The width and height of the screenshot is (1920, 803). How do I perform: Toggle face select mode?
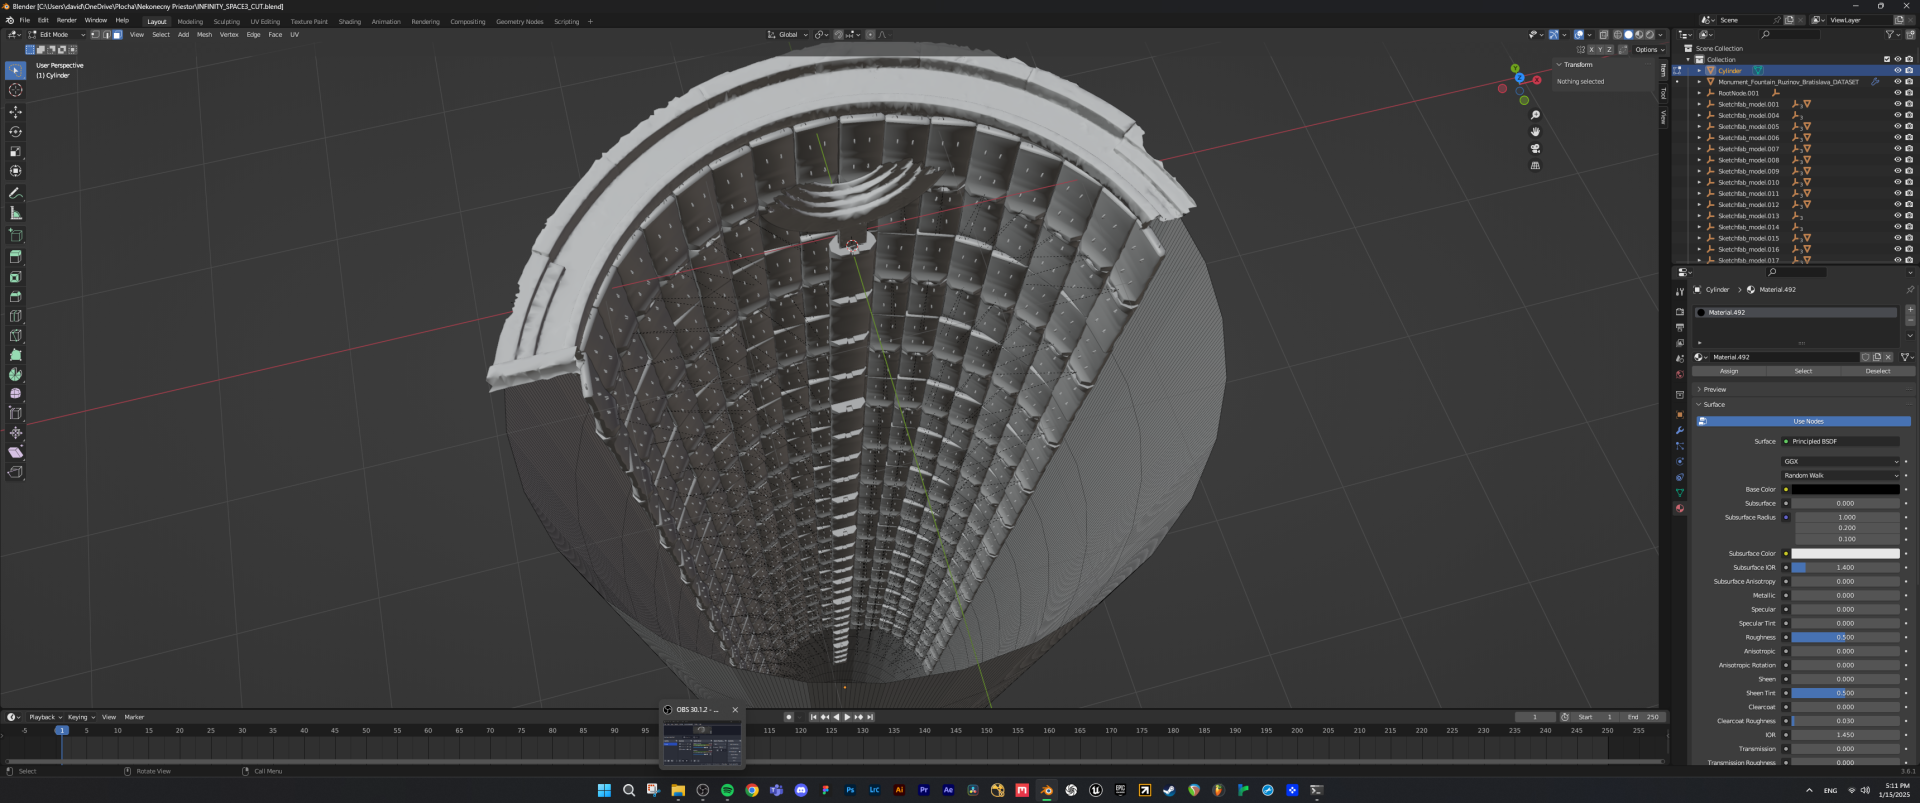117,35
